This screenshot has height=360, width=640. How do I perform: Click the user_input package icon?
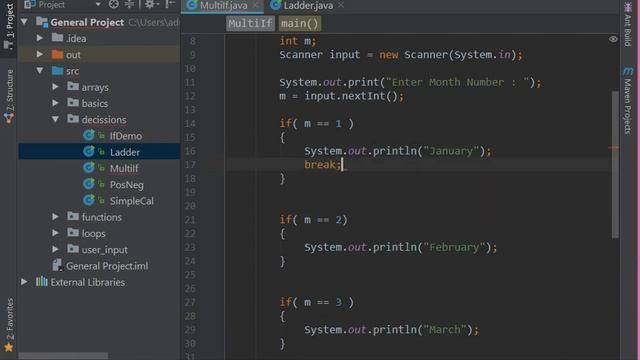click(x=73, y=249)
